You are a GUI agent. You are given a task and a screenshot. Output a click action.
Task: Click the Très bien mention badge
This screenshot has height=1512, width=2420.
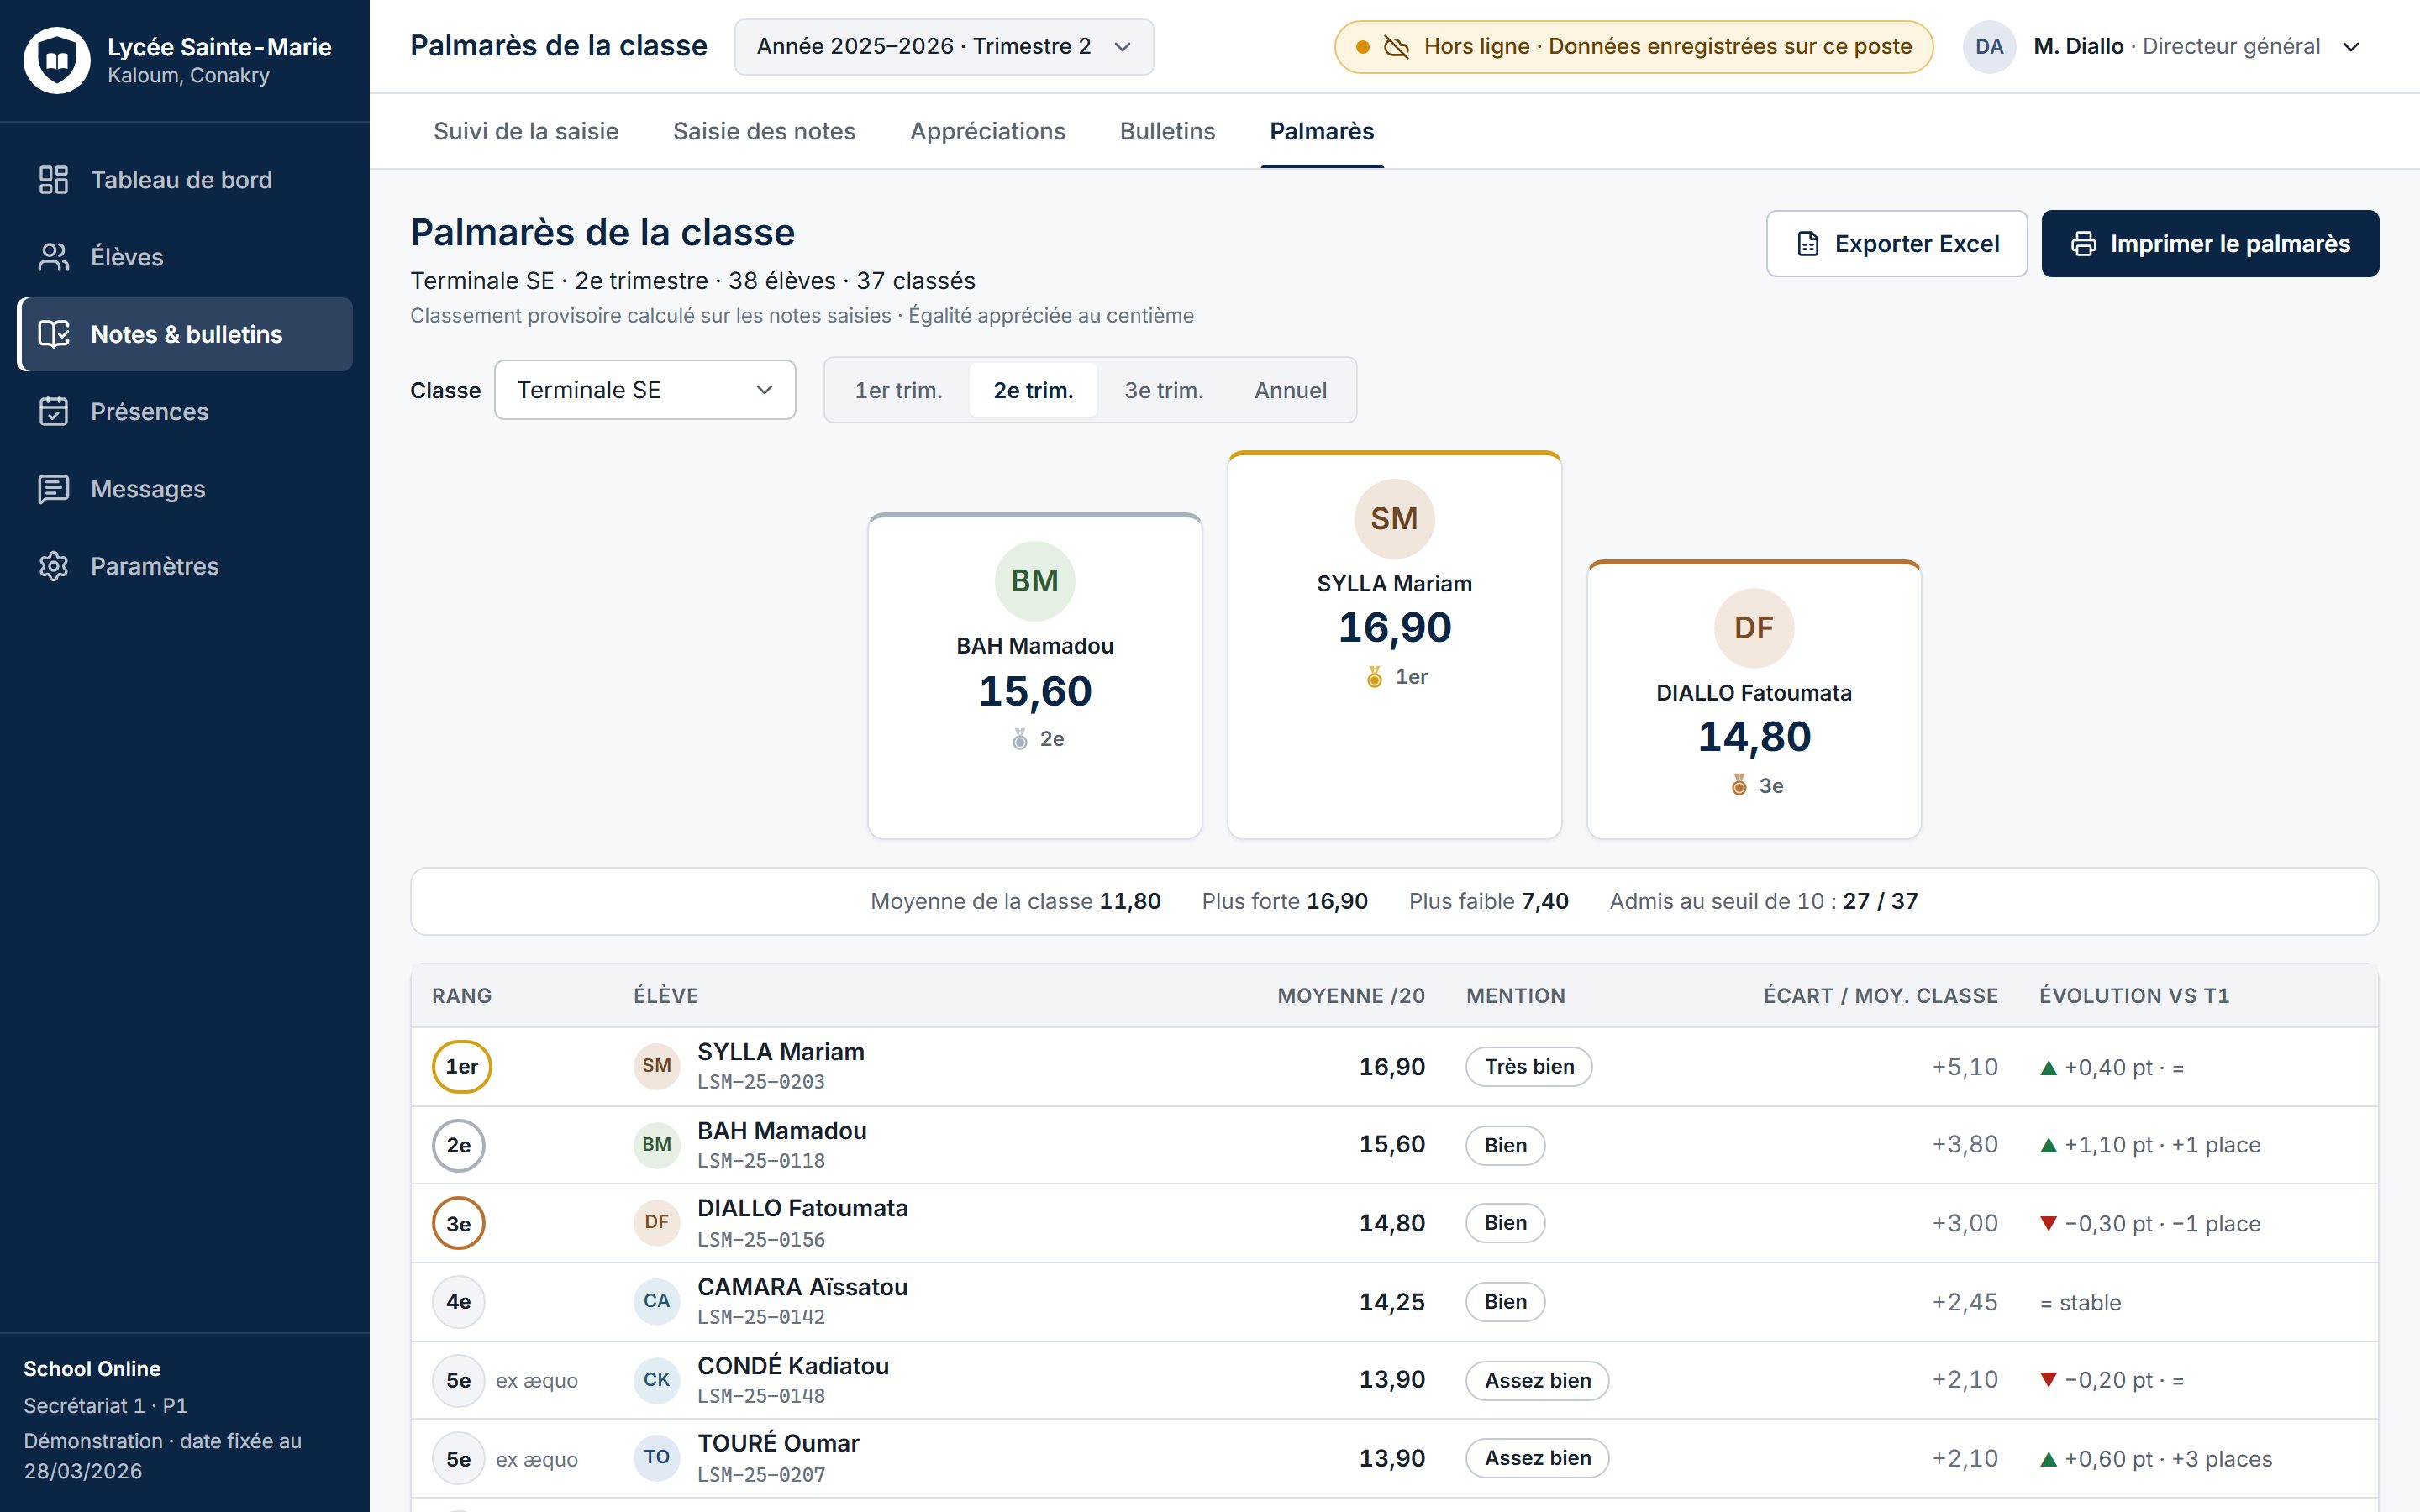click(x=1529, y=1066)
